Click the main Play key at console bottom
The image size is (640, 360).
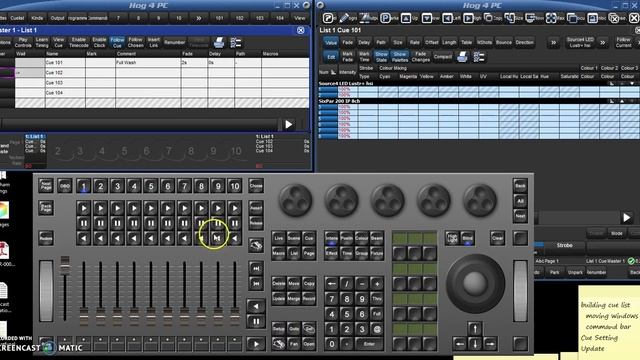point(256,344)
